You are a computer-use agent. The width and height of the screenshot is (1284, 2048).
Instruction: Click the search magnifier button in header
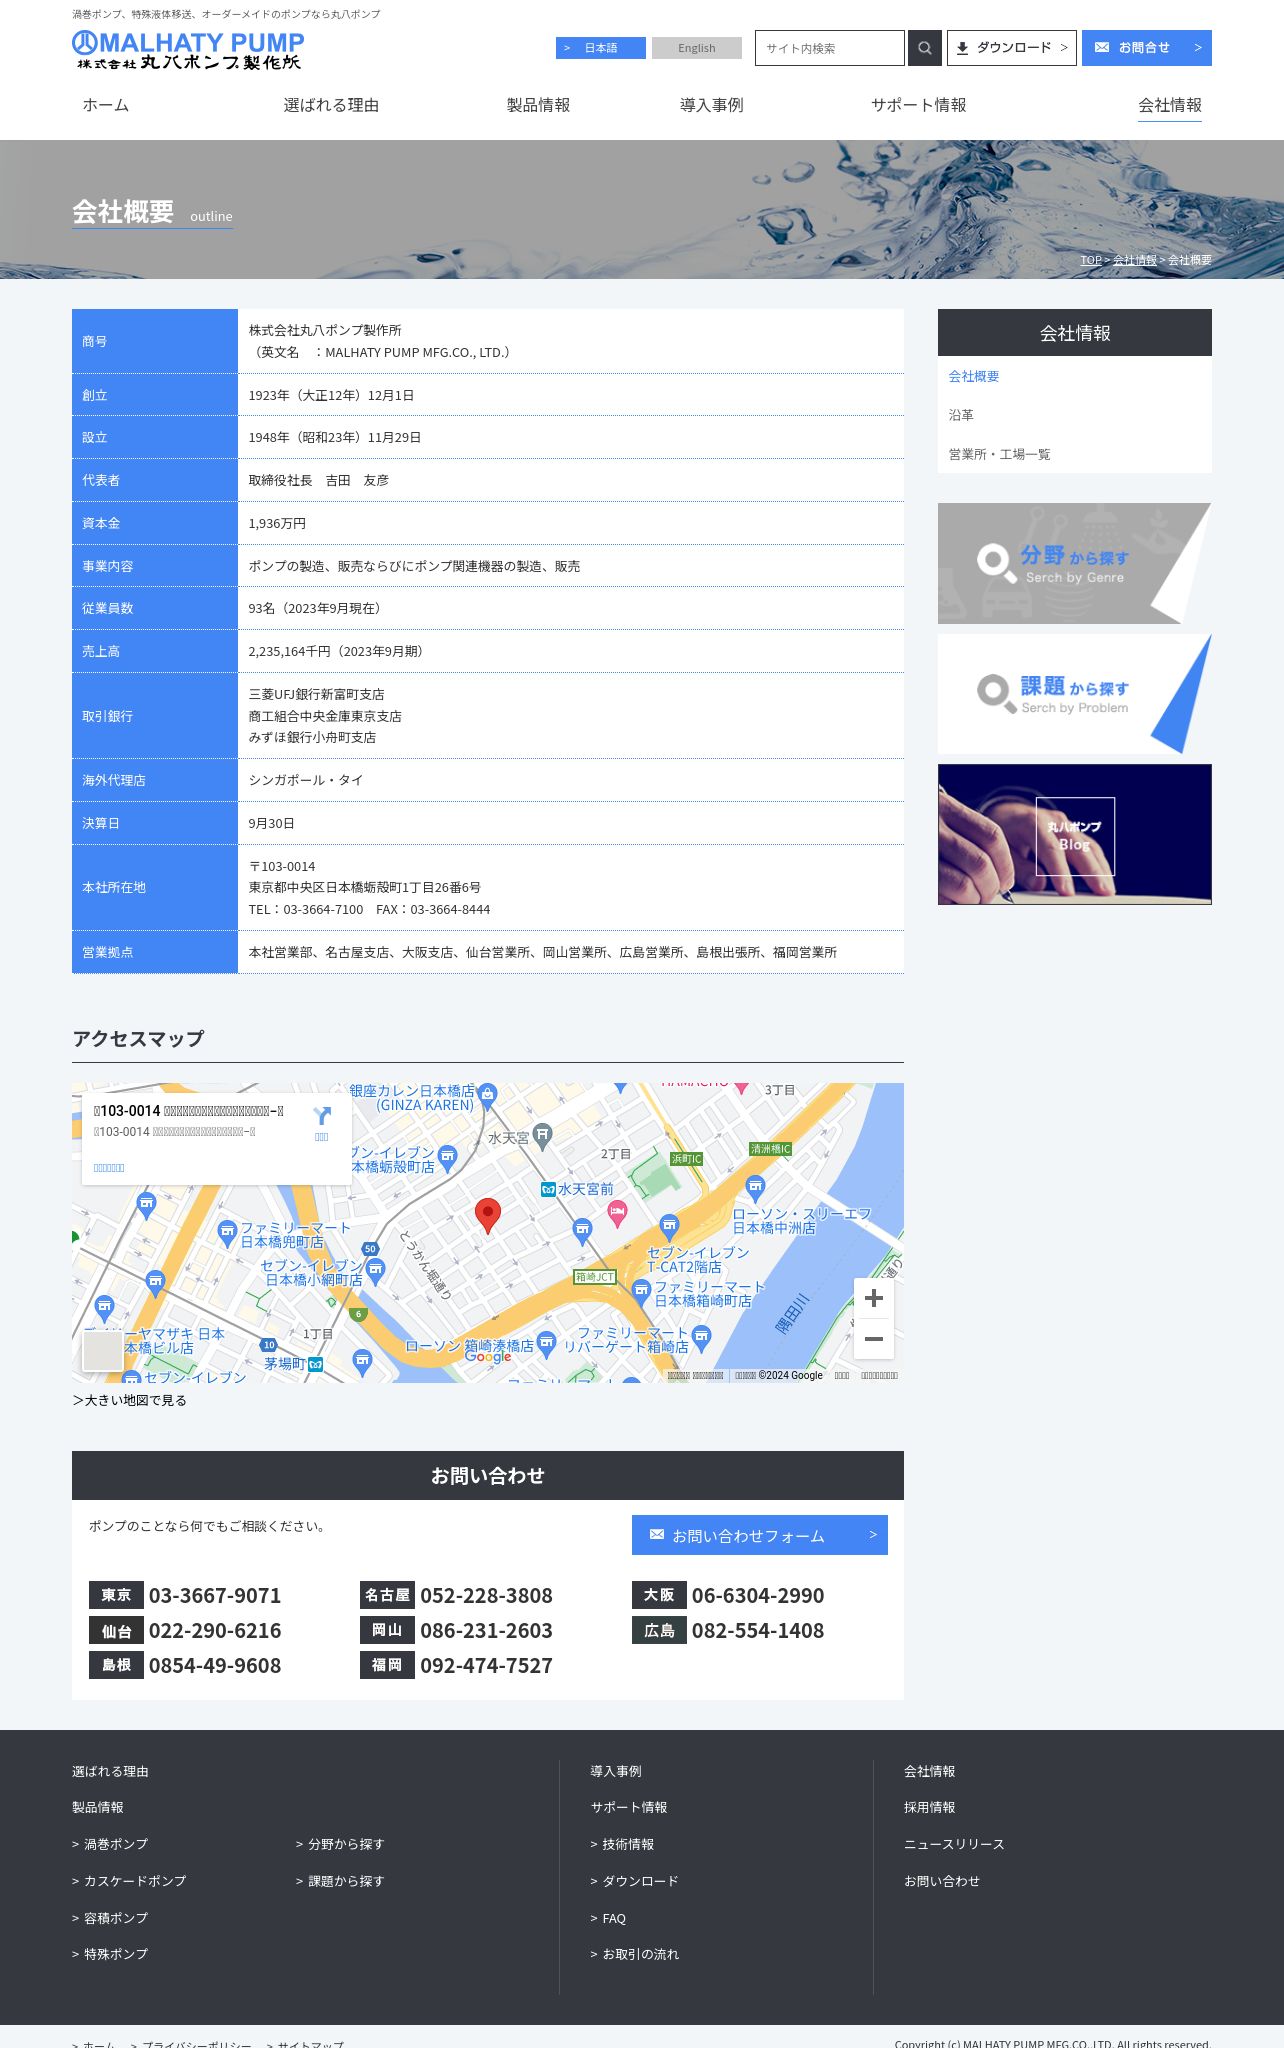tap(924, 48)
